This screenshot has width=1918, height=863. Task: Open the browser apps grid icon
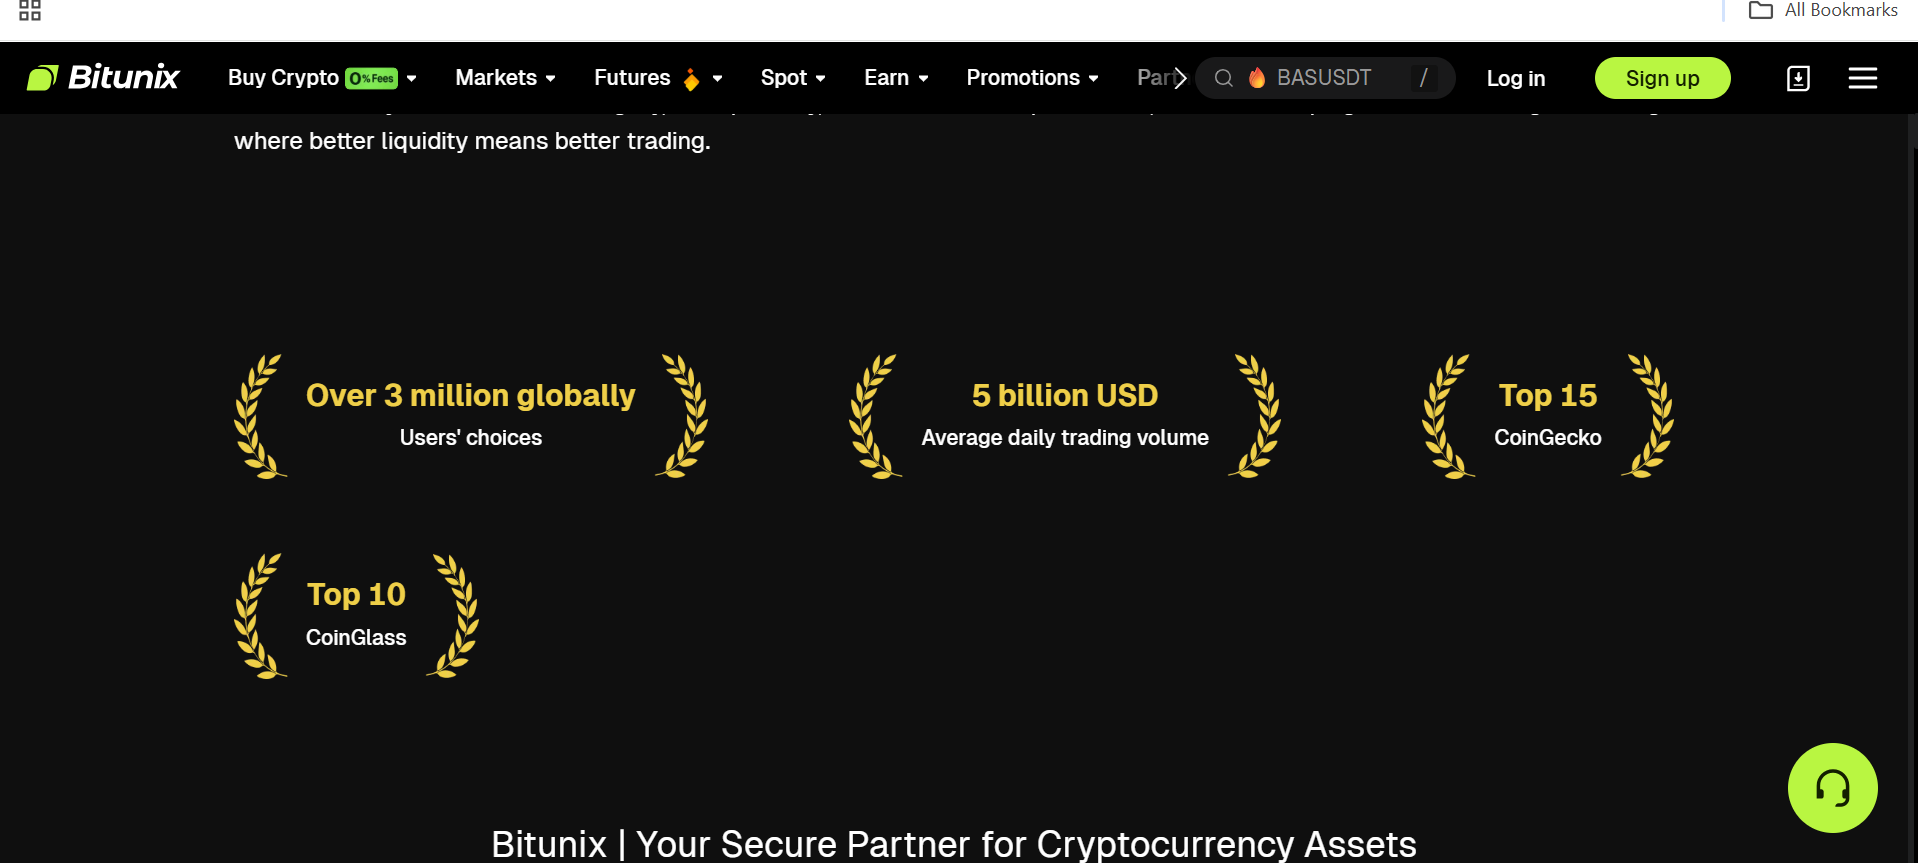tap(30, 11)
